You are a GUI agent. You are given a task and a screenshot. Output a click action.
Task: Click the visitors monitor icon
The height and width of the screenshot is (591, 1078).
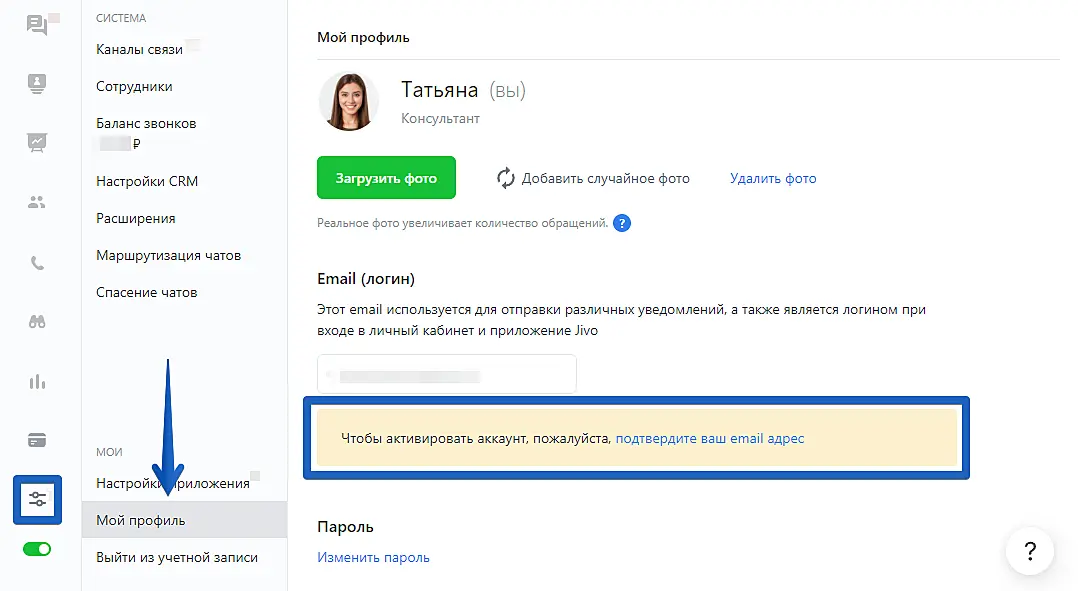37,84
